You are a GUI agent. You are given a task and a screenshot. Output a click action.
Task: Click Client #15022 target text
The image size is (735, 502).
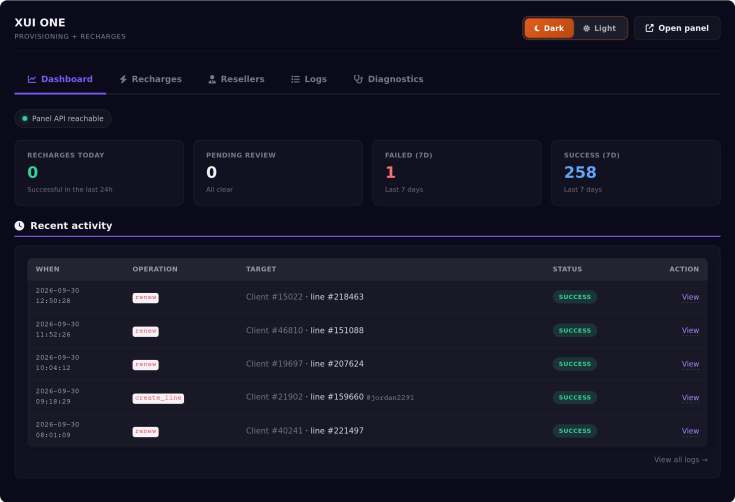(x=274, y=297)
